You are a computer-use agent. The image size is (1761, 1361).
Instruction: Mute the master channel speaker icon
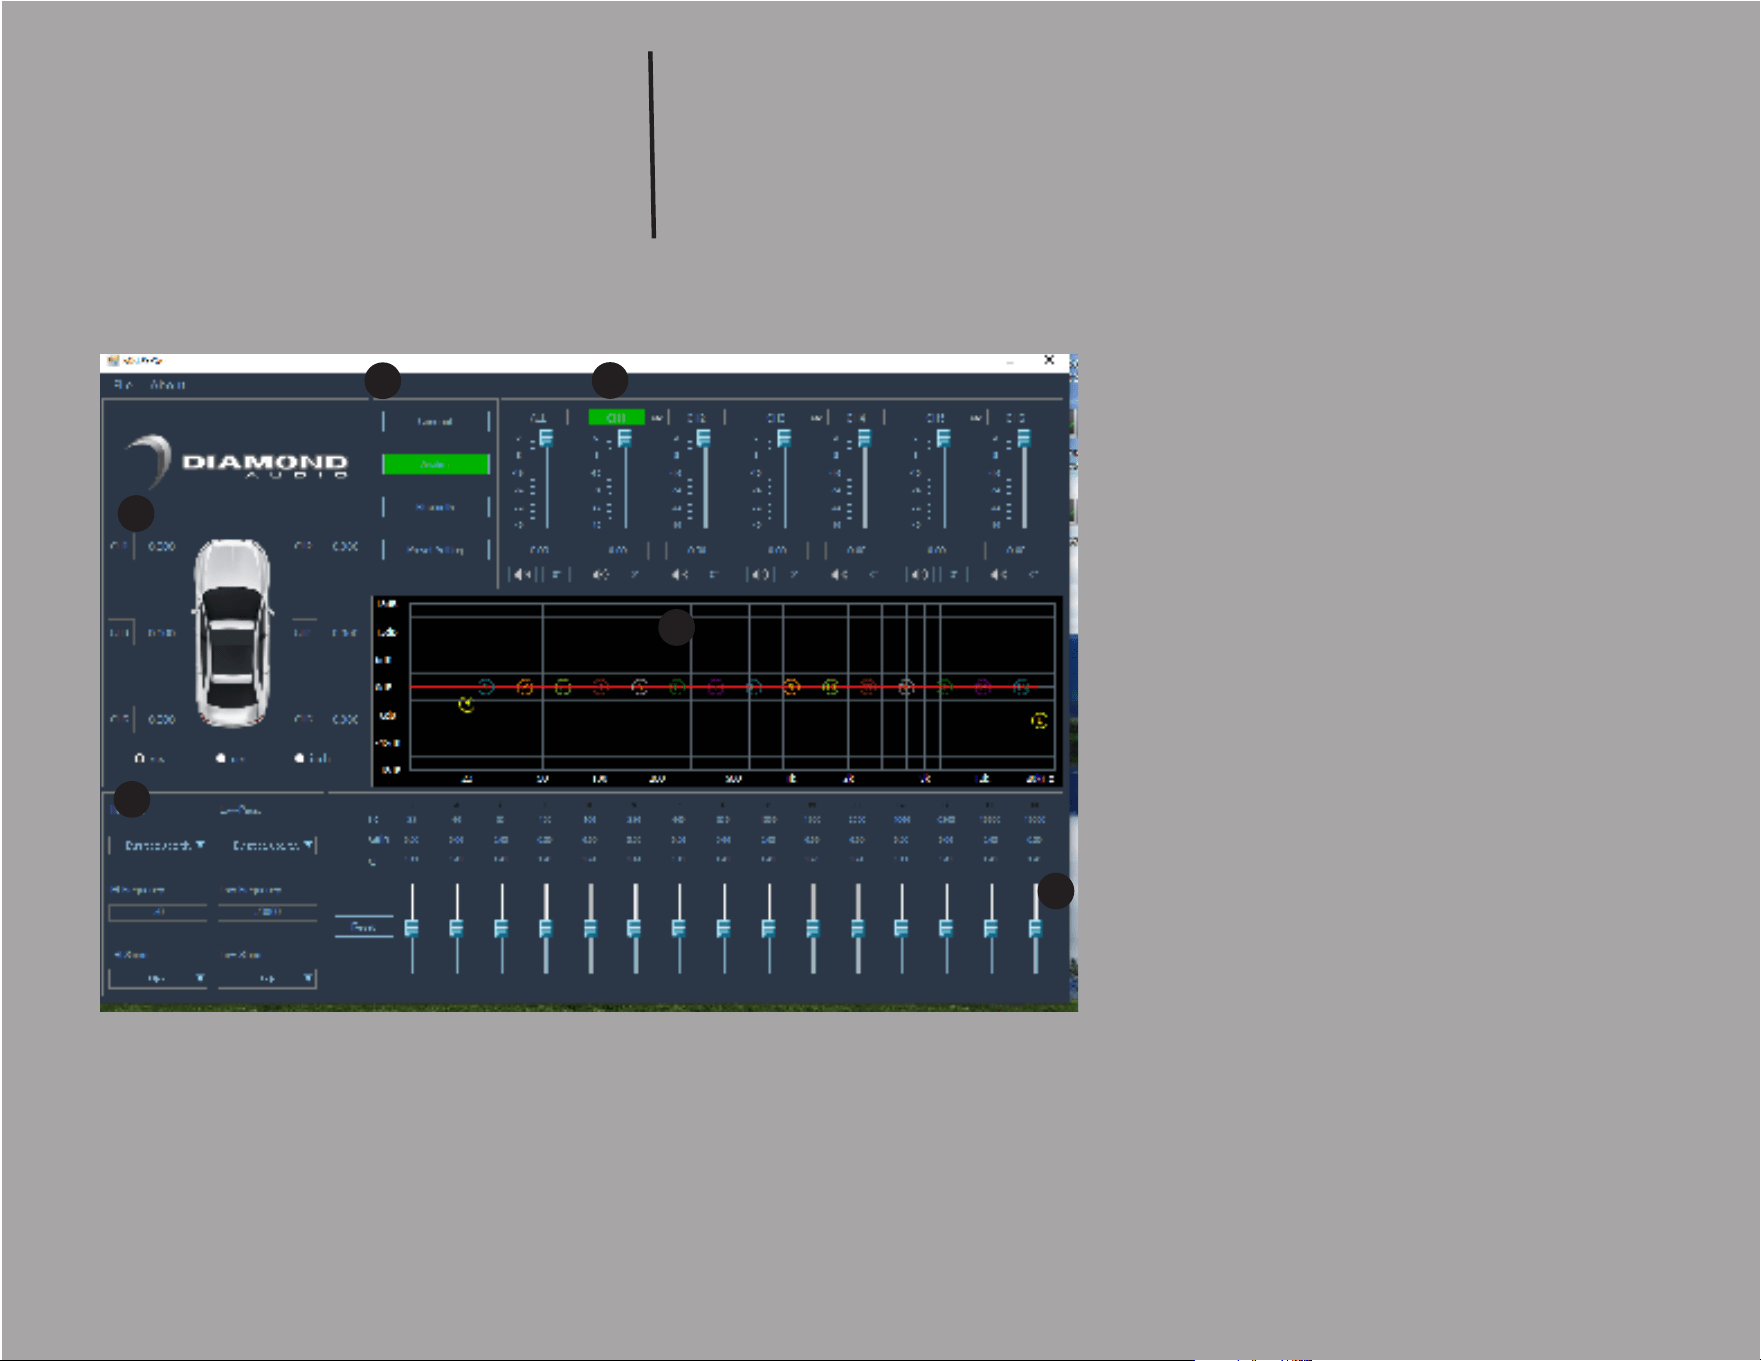click(522, 574)
